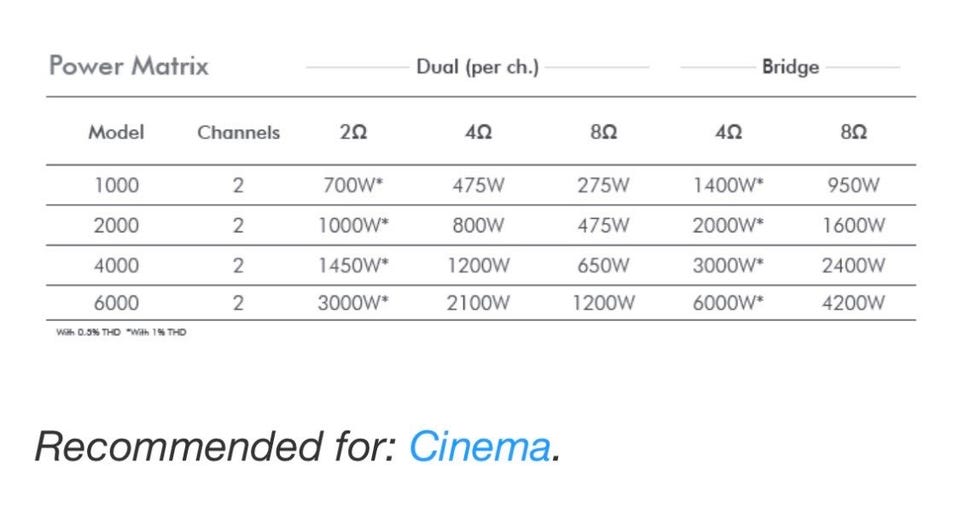
Task: Click the Dual (per ch.) group header
Action: tap(477, 68)
